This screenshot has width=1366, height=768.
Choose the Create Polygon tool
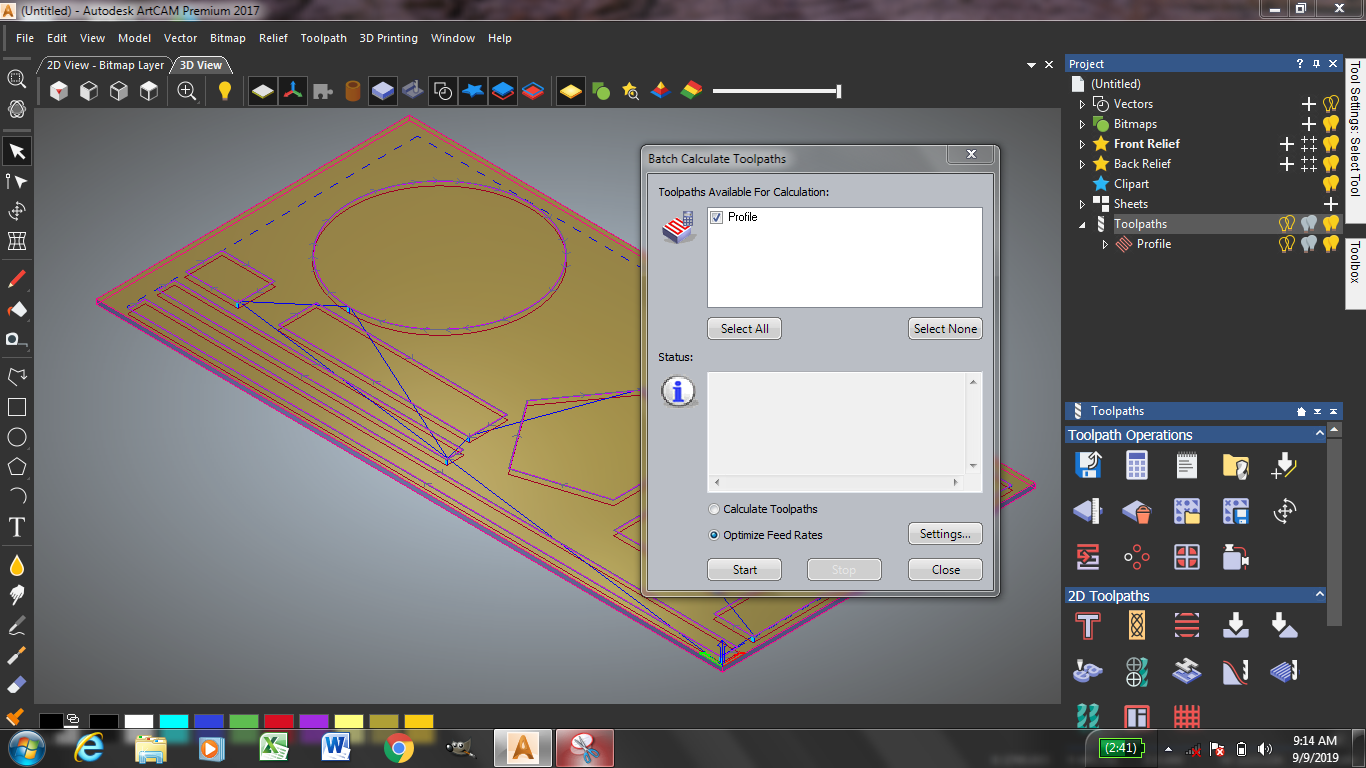tap(17, 467)
